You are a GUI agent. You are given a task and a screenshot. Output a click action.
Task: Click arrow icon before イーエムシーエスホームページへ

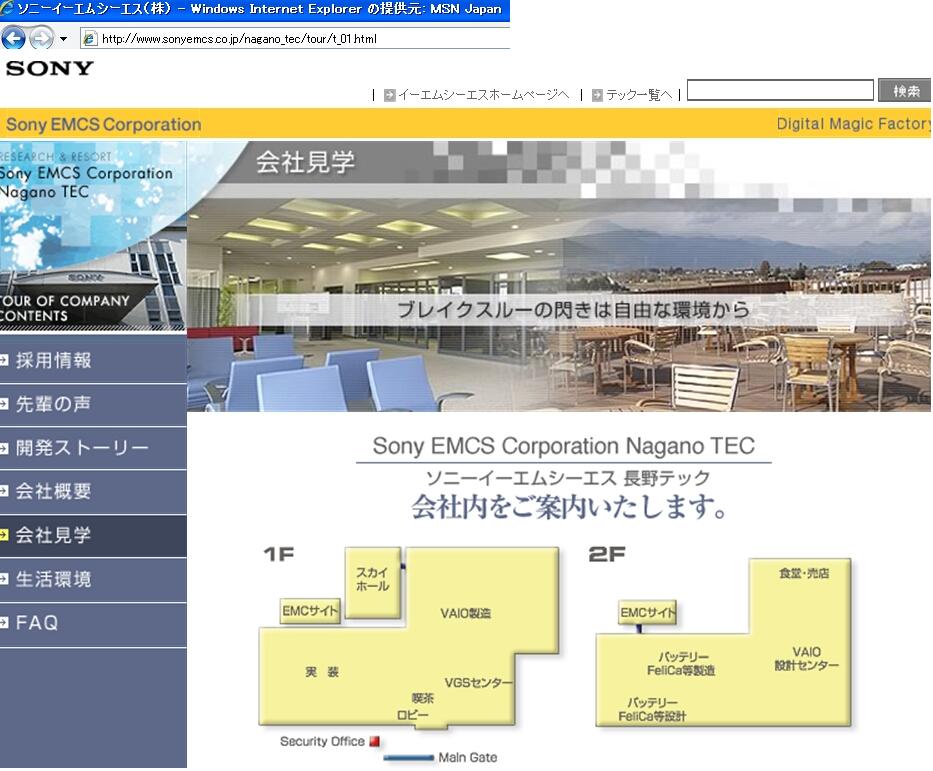tap(390, 95)
